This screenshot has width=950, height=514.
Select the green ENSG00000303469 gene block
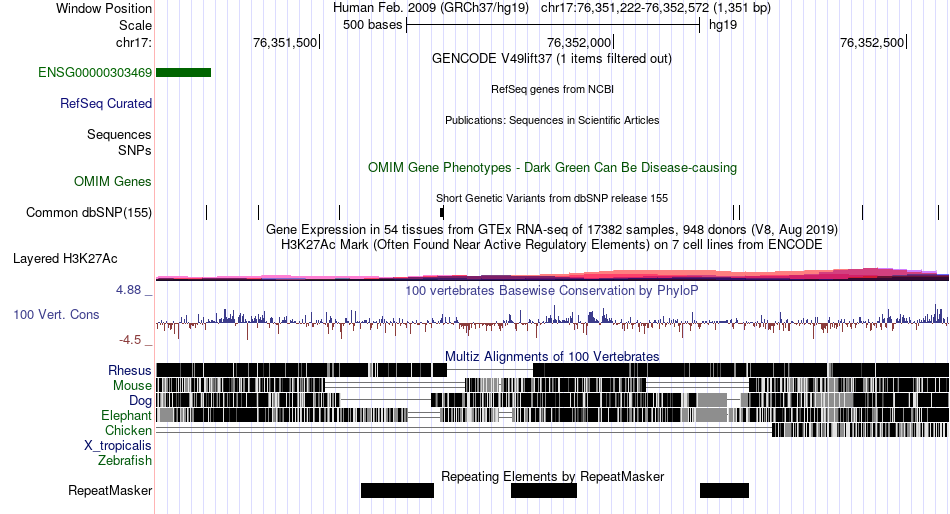coord(184,73)
